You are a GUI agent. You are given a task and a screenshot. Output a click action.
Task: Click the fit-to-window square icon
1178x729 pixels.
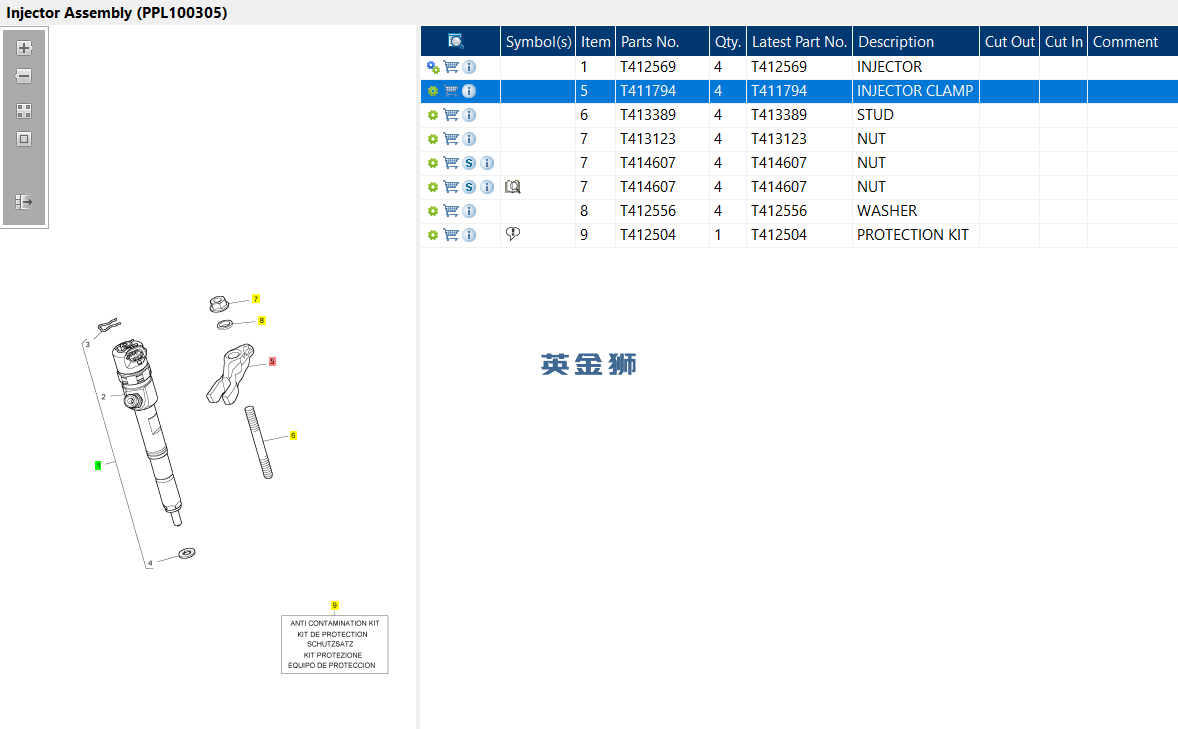pyautogui.click(x=24, y=139)
